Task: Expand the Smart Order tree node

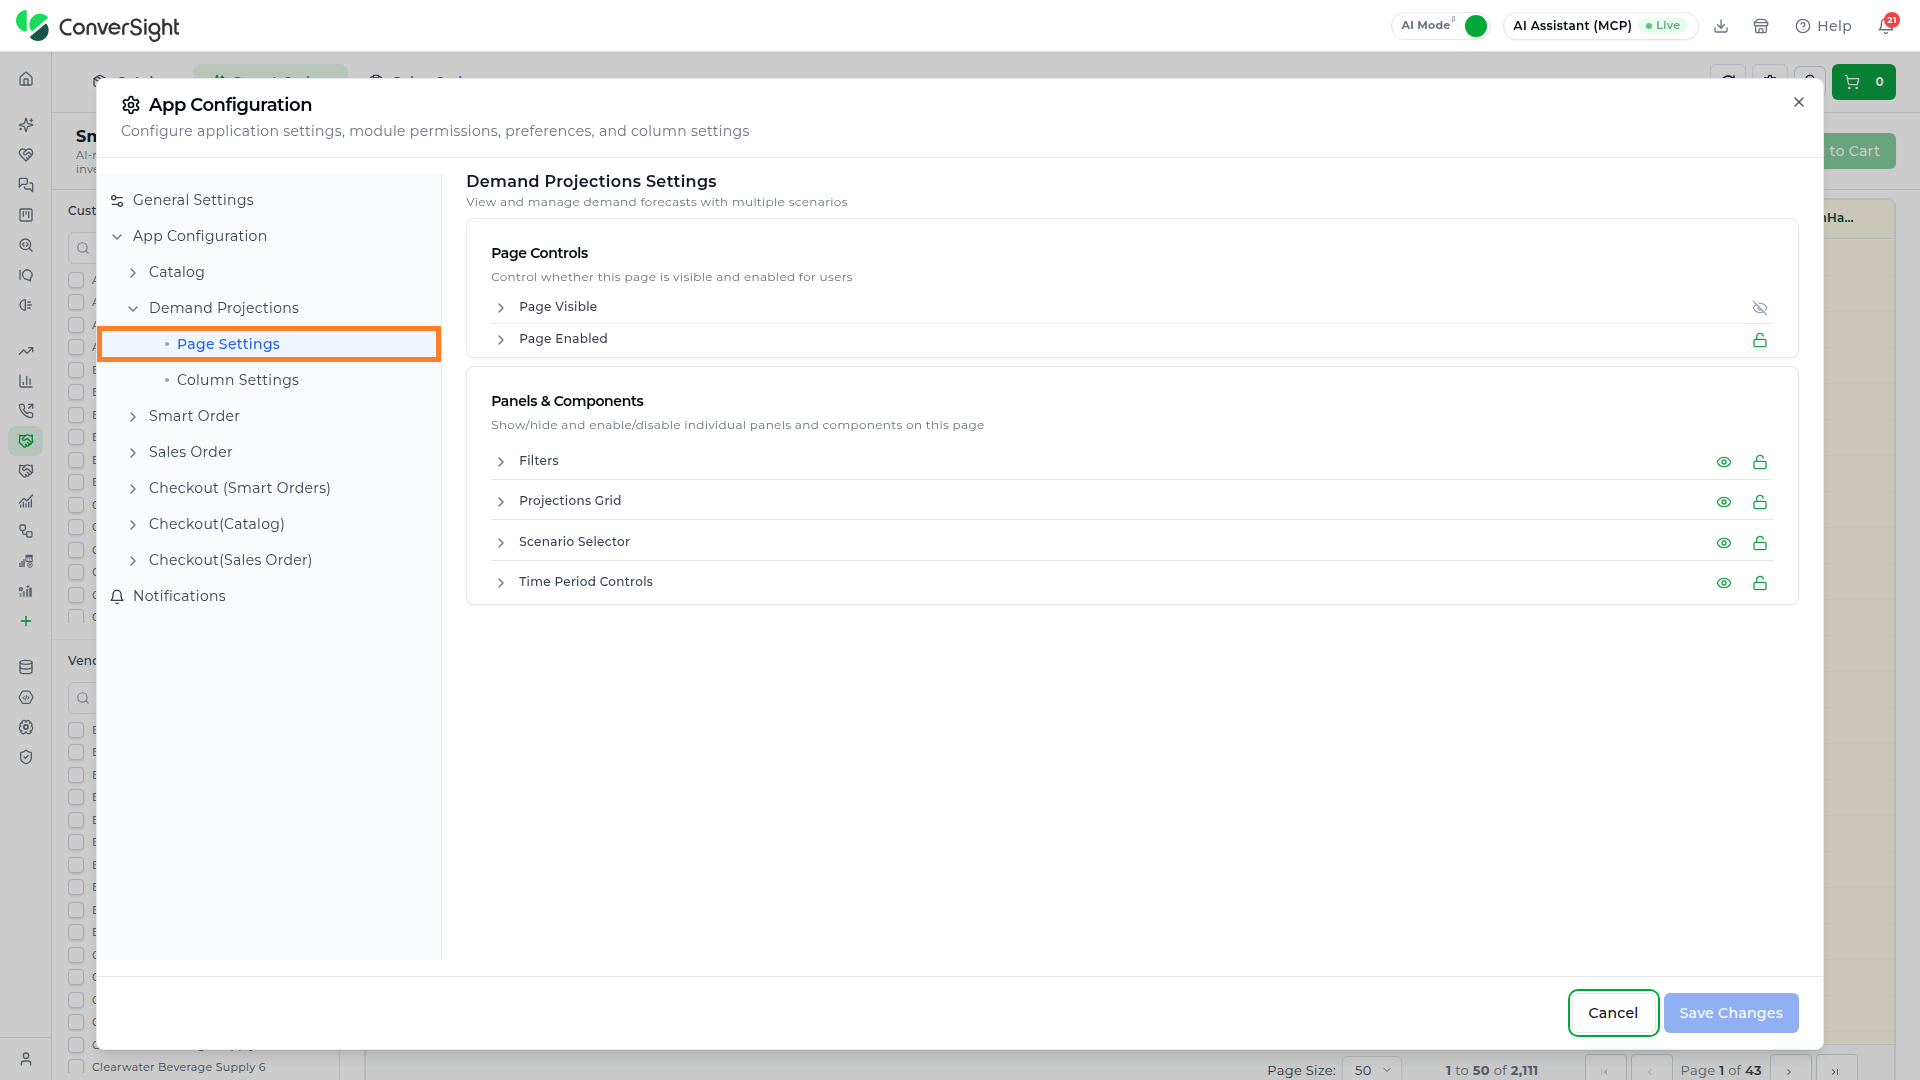Action: (x=133, y=417)
